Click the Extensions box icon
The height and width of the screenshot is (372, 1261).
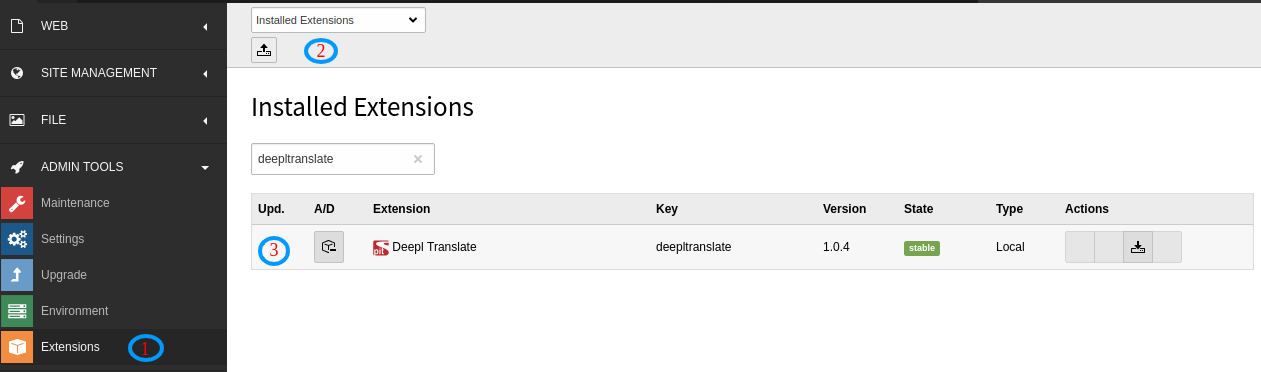click(x=17, y=347)
